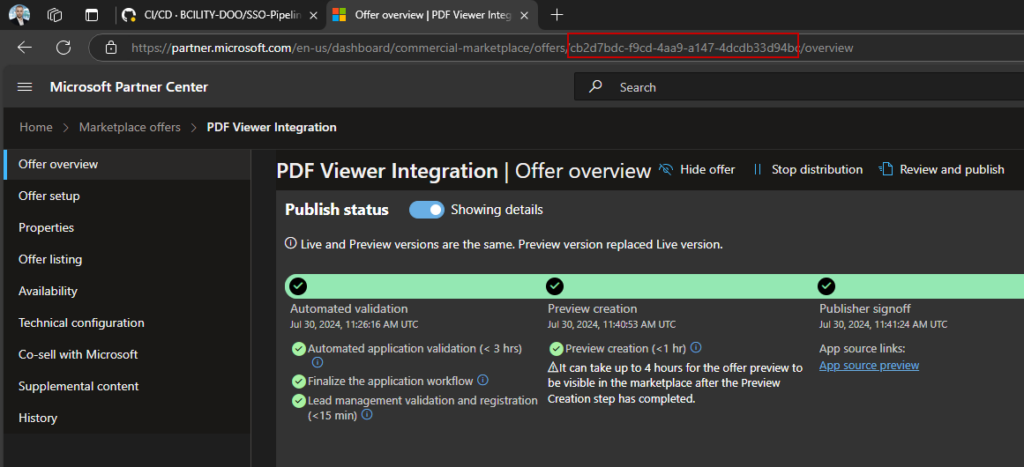Click the green publish progress bar
This screenshot has width=1024, height=467.
[x=654, y=286]
